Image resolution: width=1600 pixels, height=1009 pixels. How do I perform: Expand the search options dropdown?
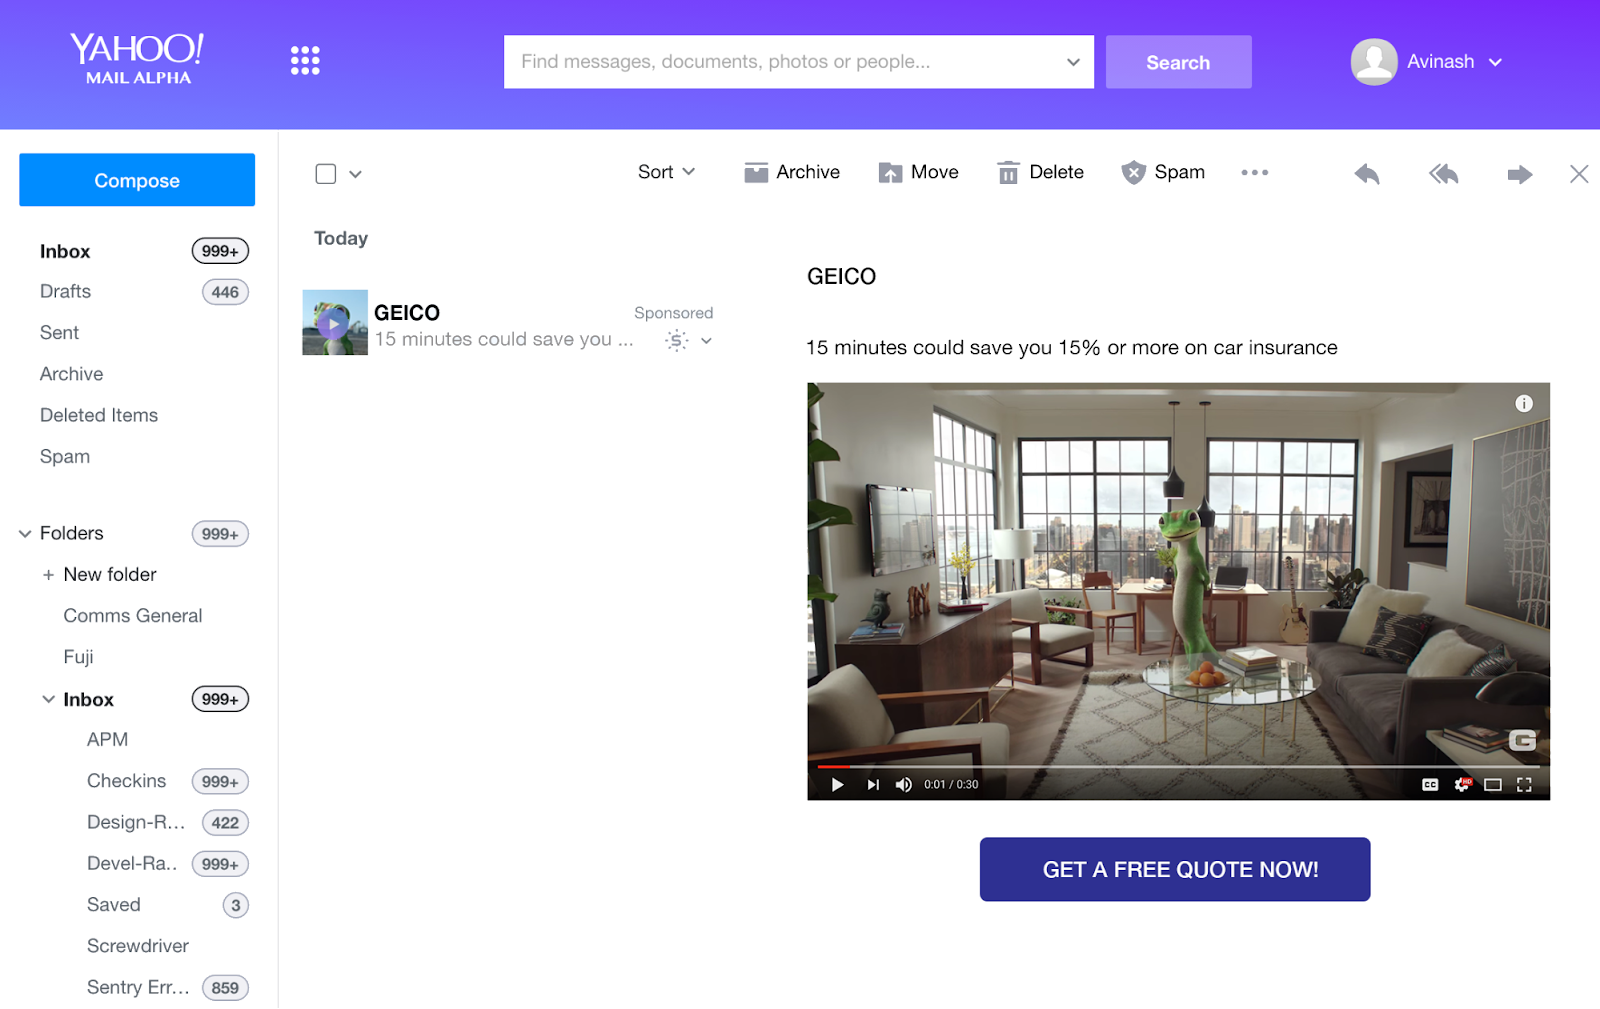point(1073,62)
